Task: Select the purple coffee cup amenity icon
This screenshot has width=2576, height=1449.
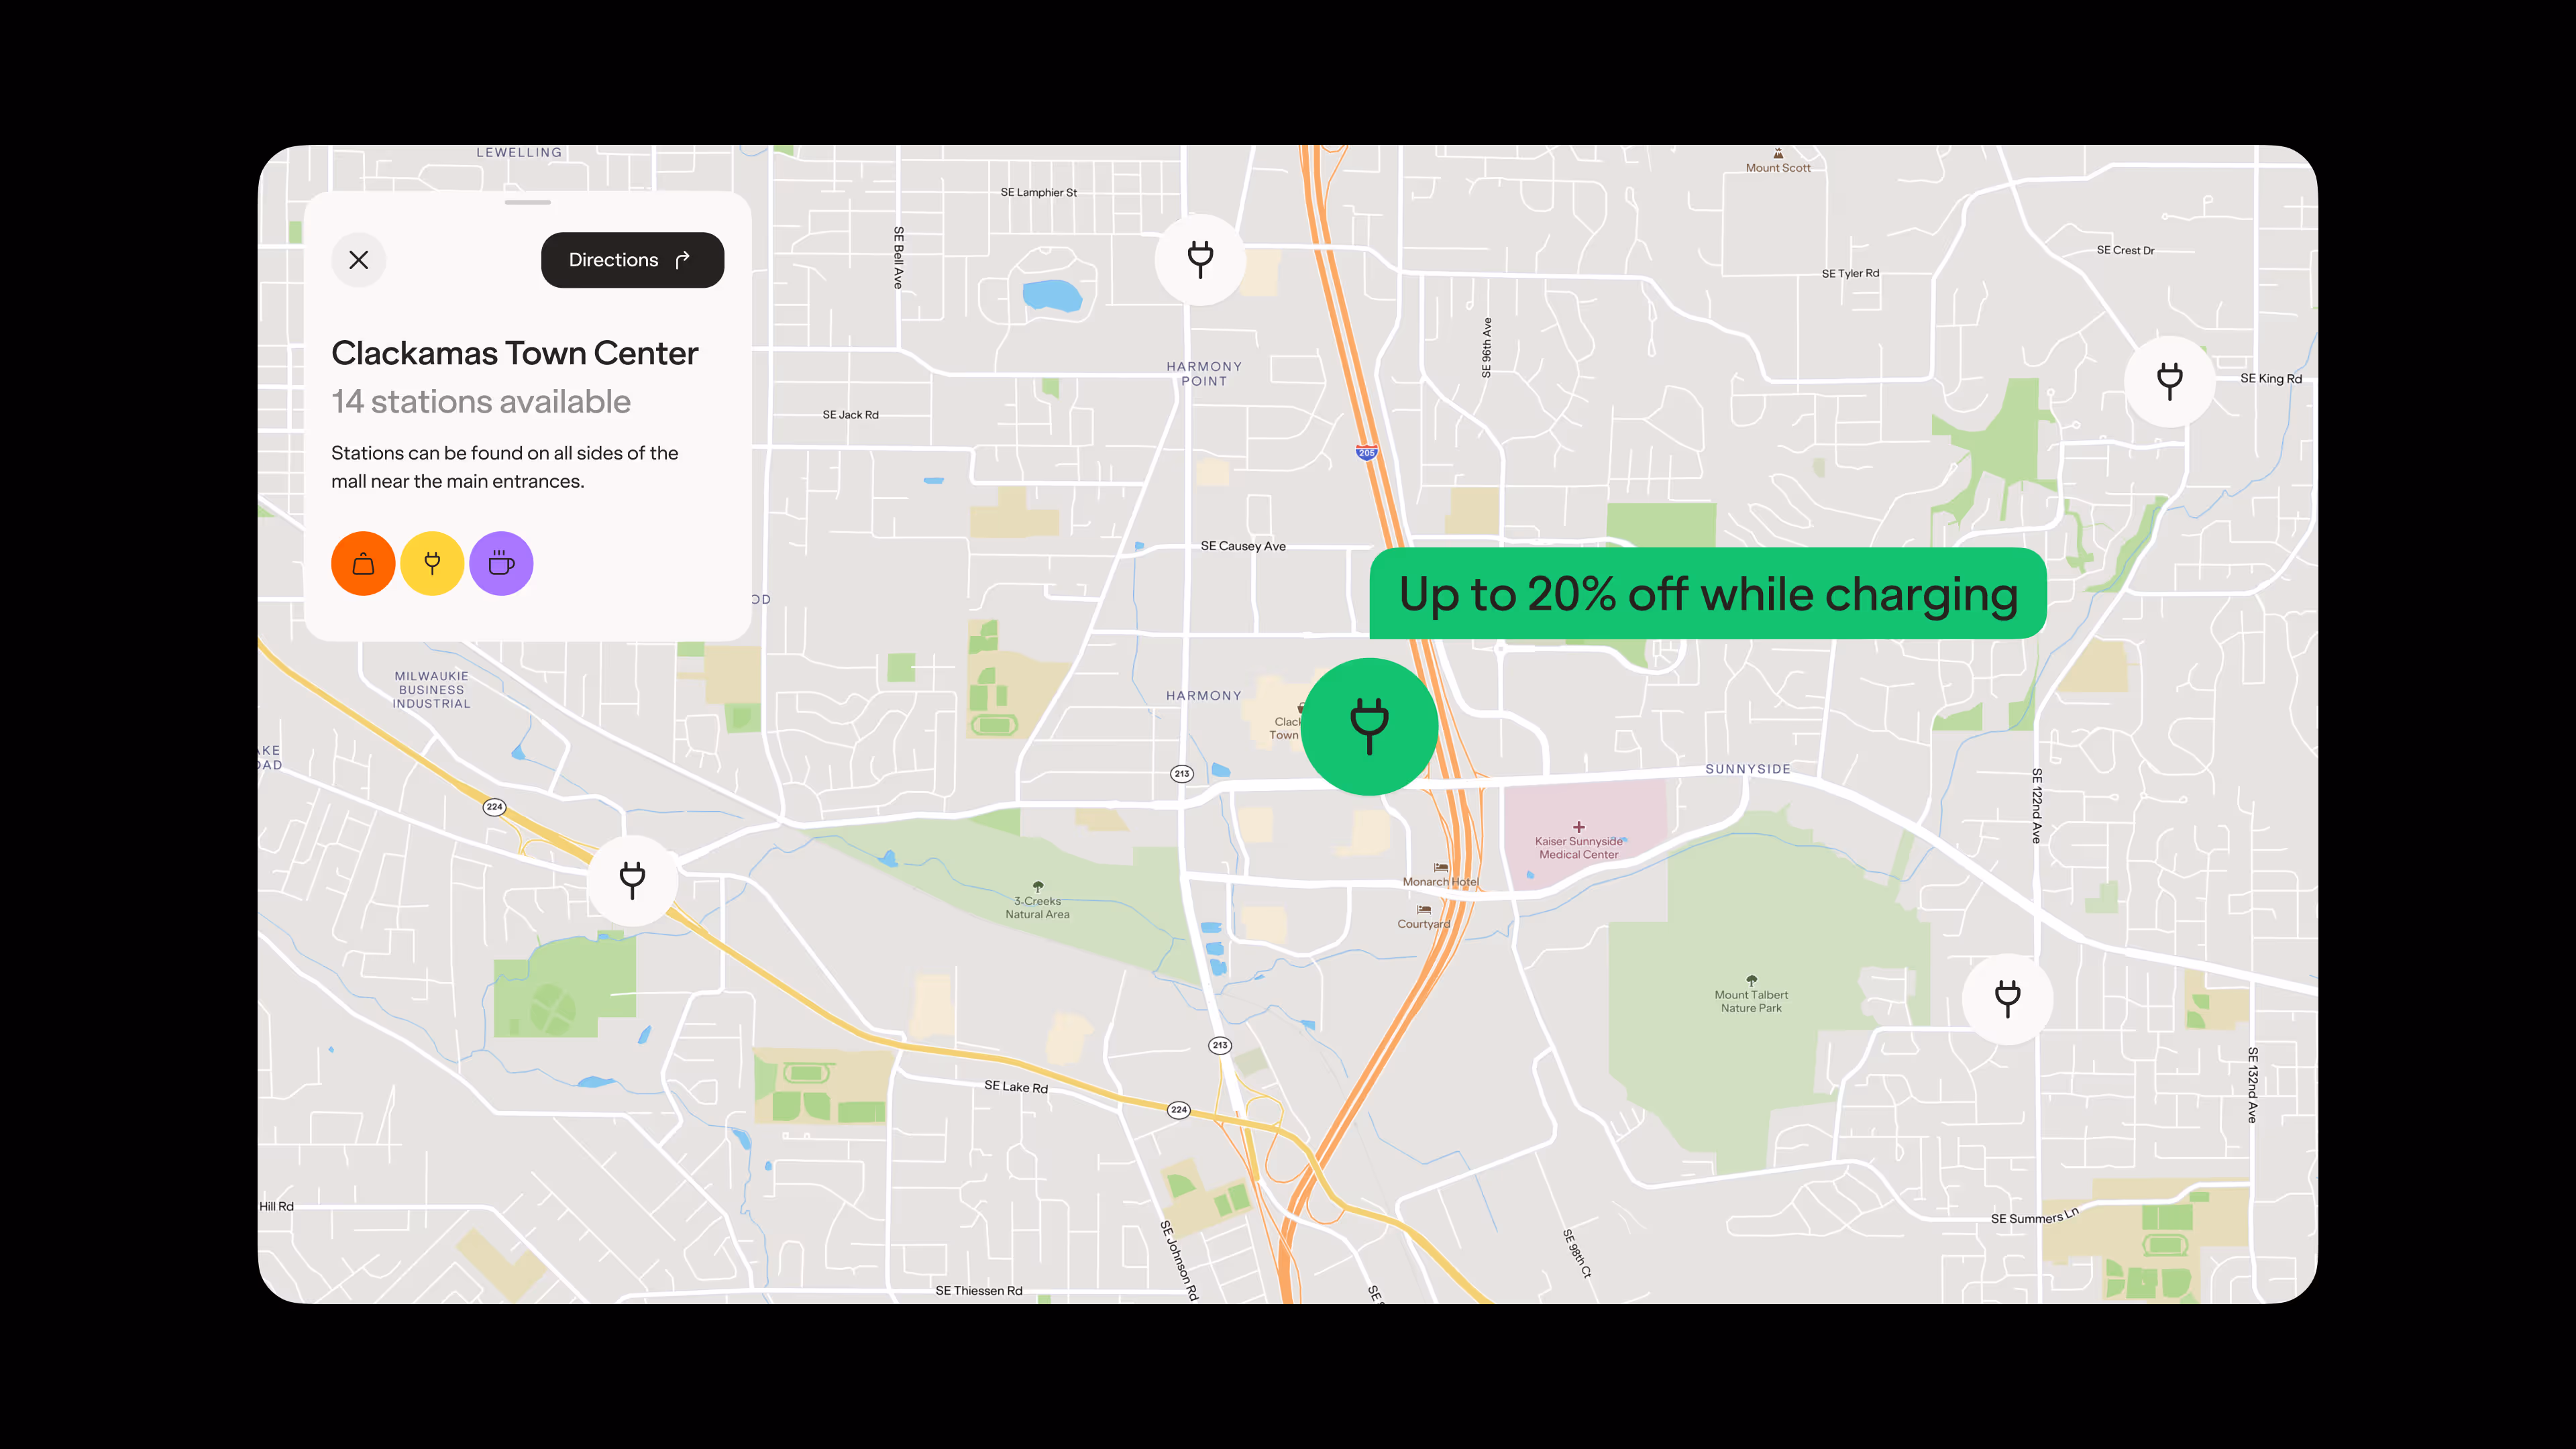Action: tap(501, 563)
